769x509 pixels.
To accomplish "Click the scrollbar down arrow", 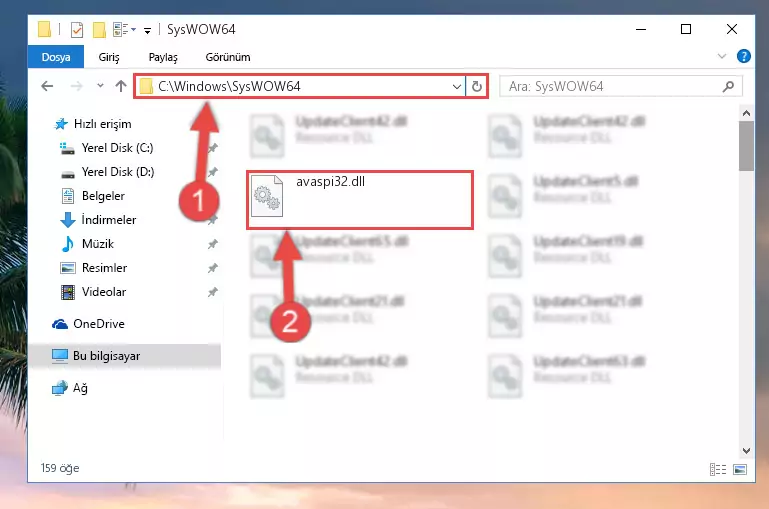I will (746, 451).
